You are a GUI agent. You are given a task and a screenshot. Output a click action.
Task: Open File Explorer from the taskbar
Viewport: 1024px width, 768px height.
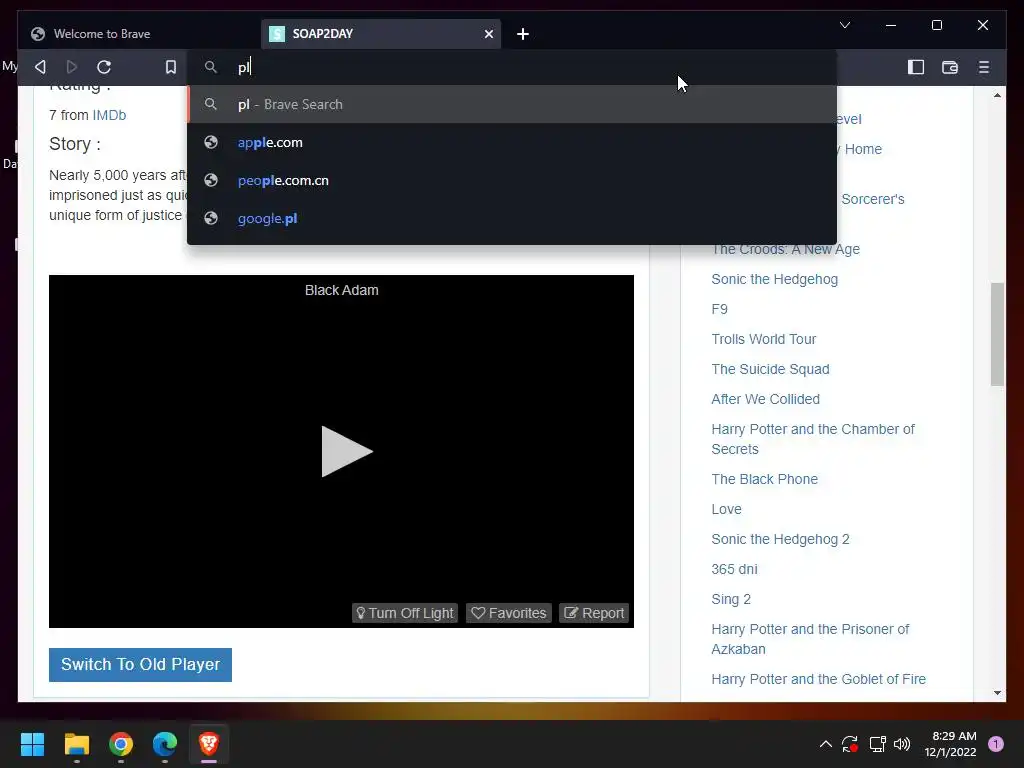[x=76, y=744]
